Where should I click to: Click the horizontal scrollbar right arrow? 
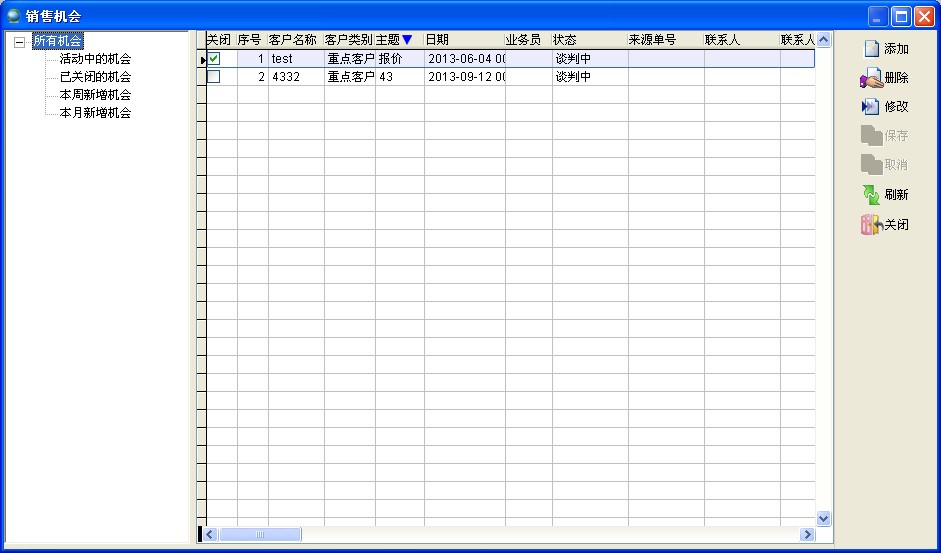coord(807,535)
